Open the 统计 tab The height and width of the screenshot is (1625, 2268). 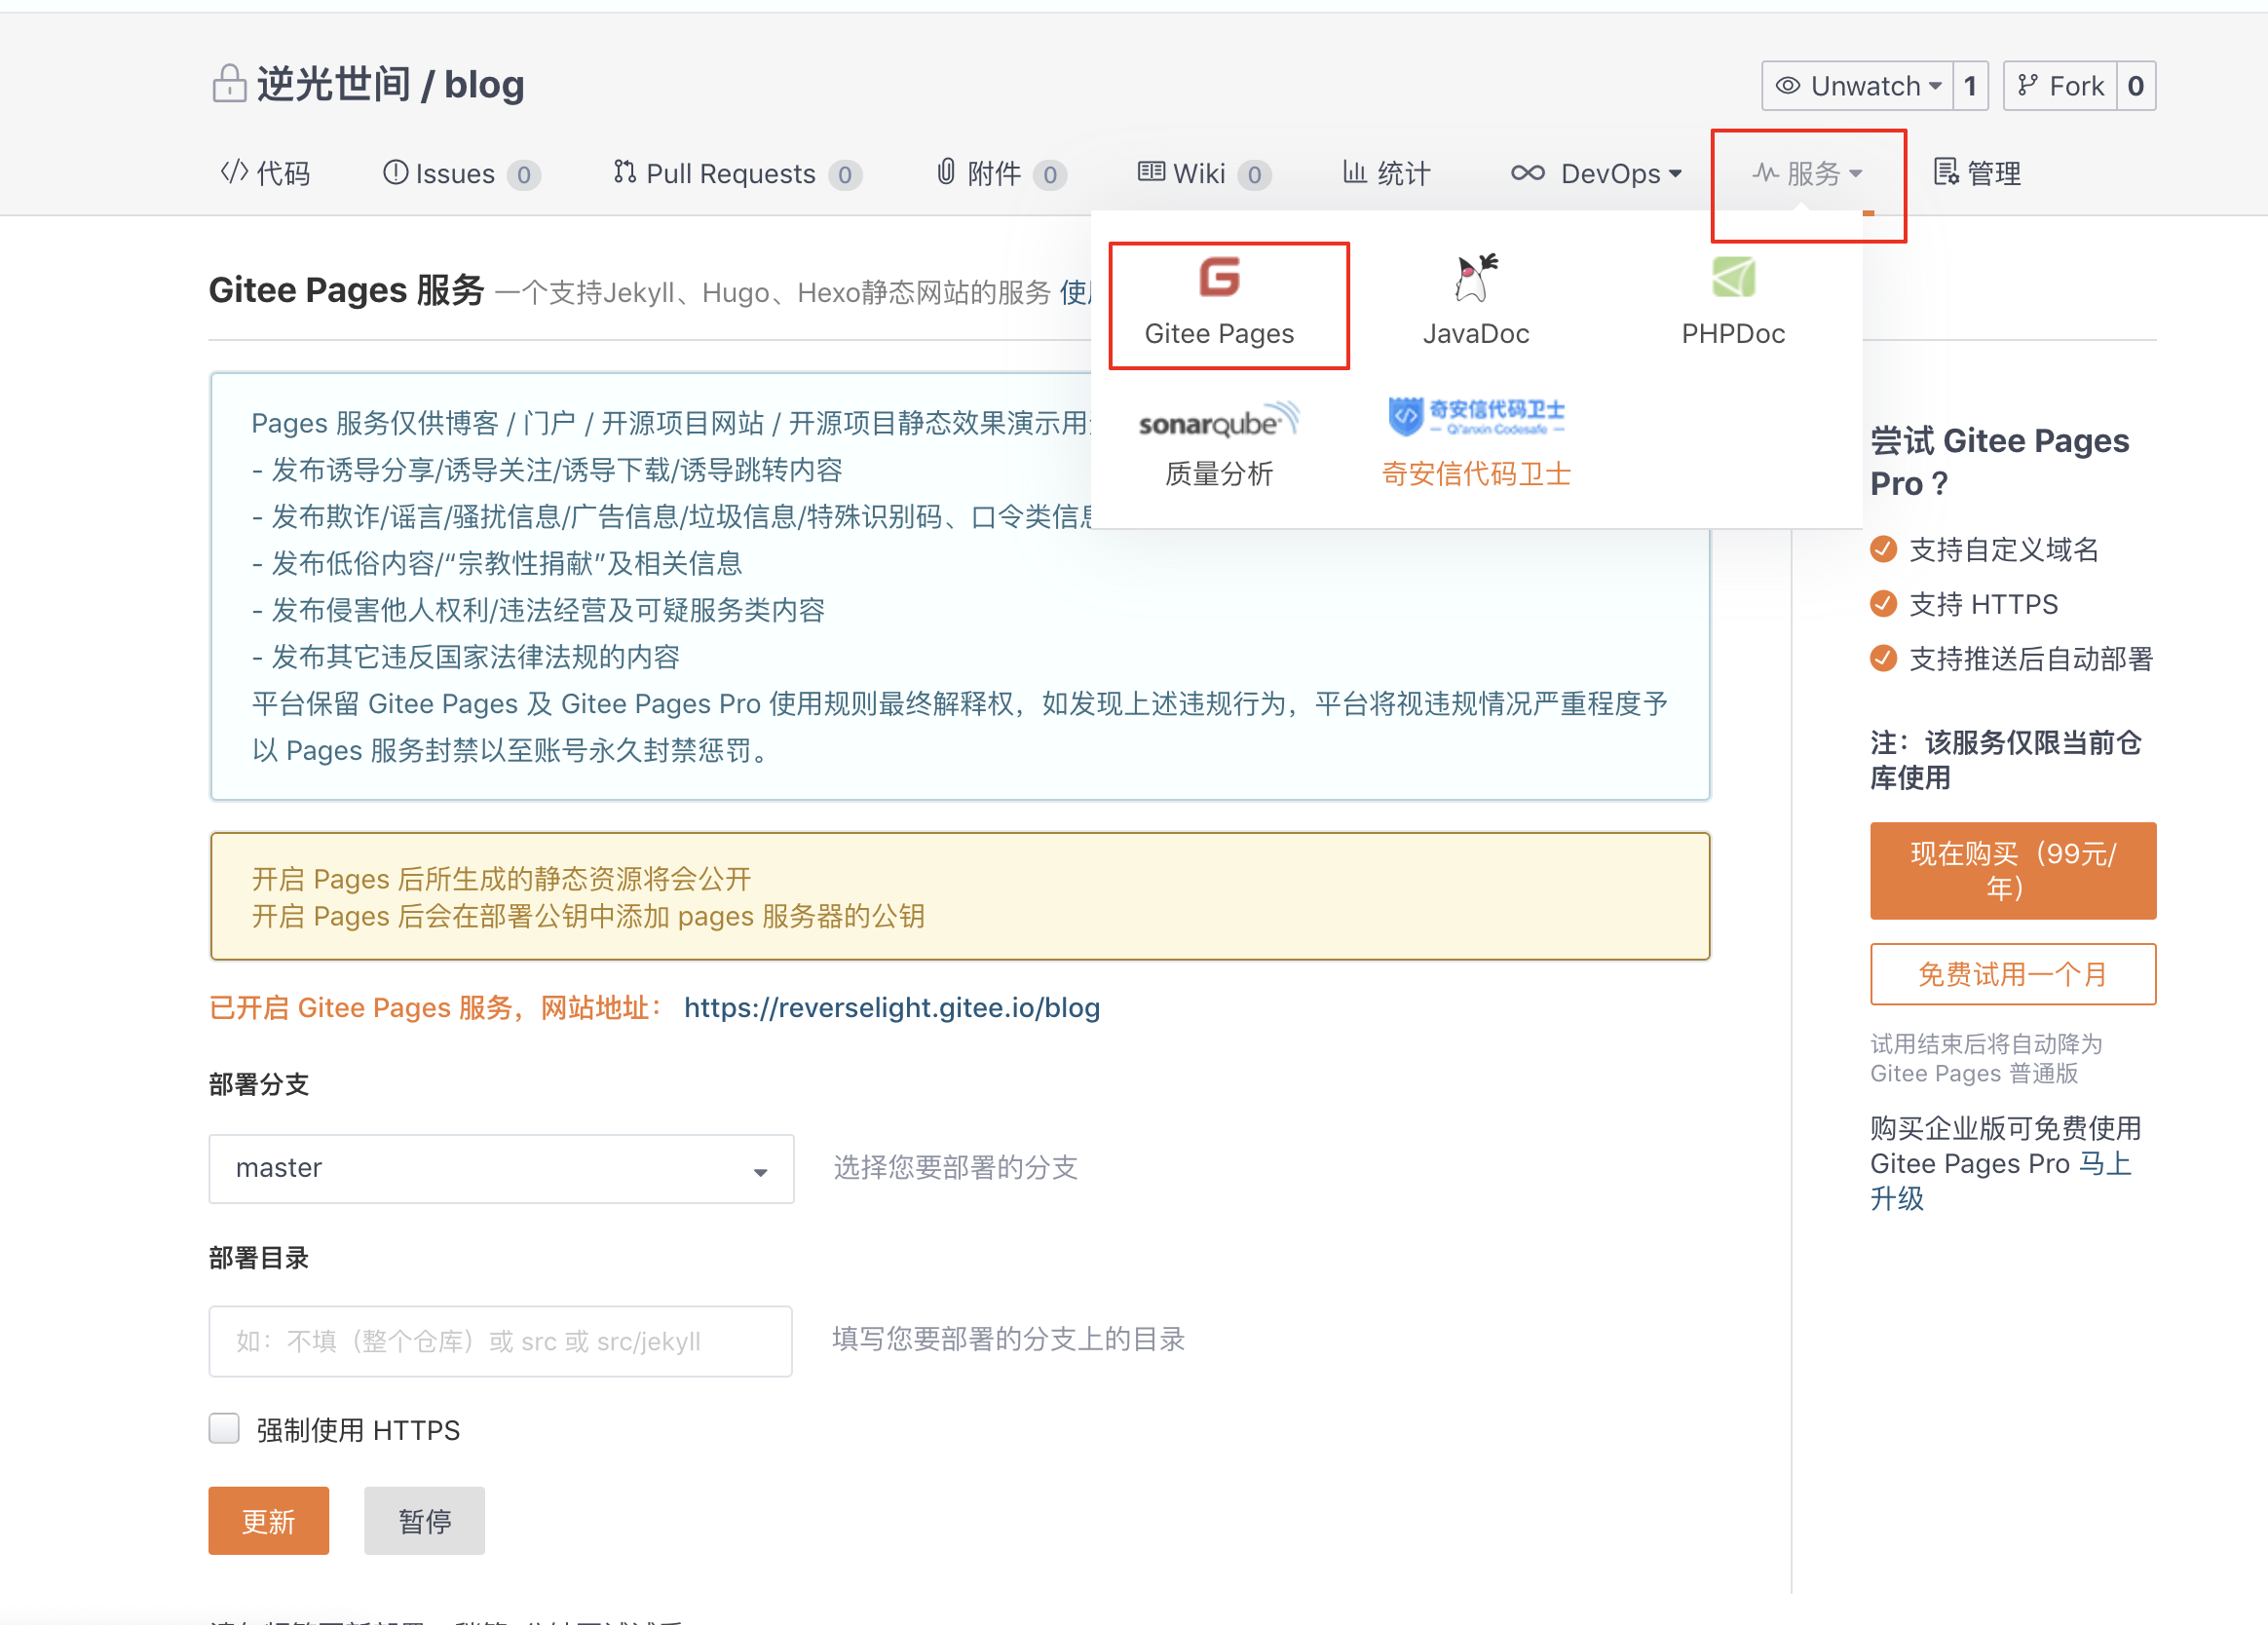coord(1386,173)
